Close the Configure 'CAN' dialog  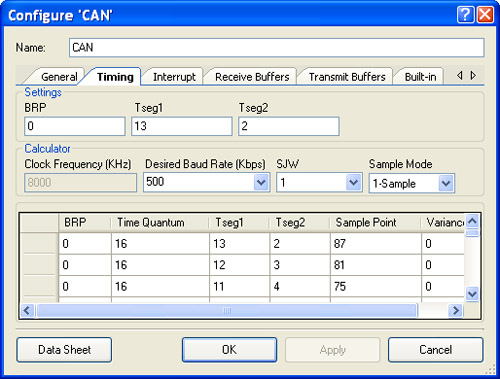[485, 14]
